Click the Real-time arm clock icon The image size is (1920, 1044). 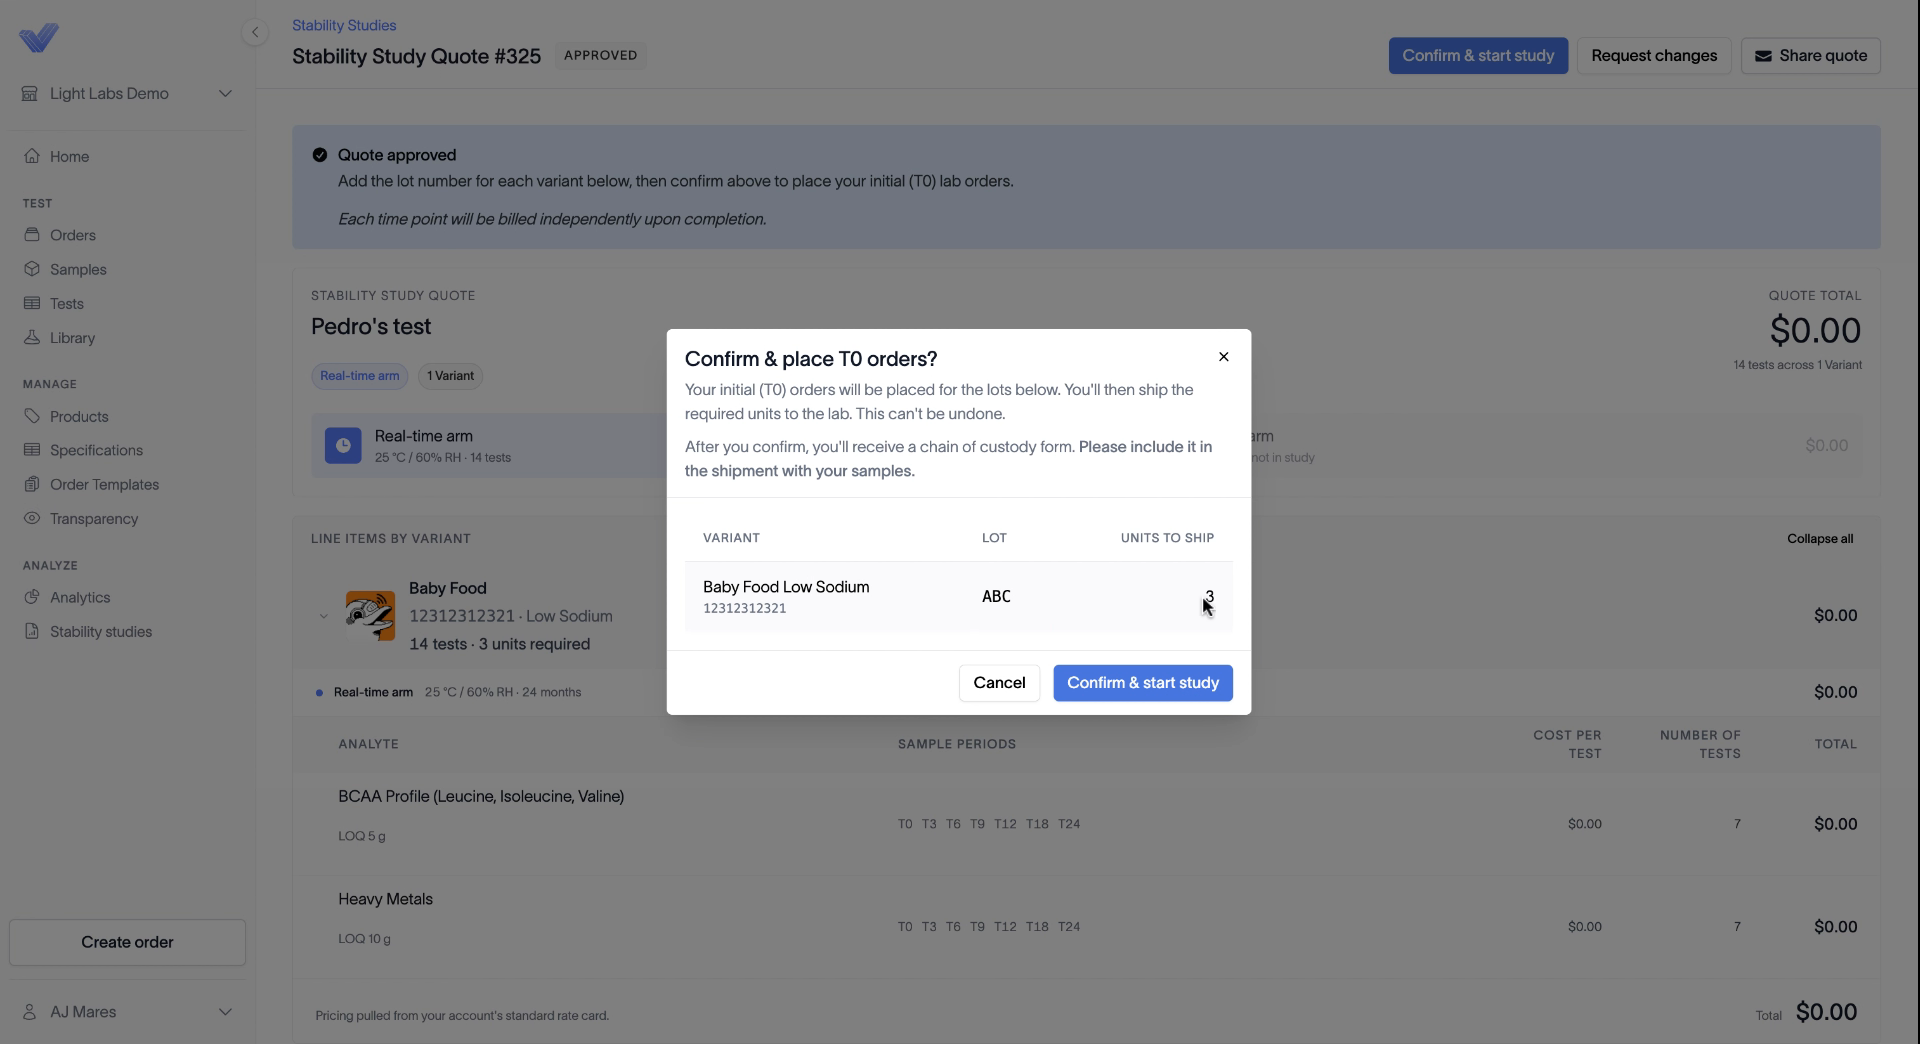(343, 445)
